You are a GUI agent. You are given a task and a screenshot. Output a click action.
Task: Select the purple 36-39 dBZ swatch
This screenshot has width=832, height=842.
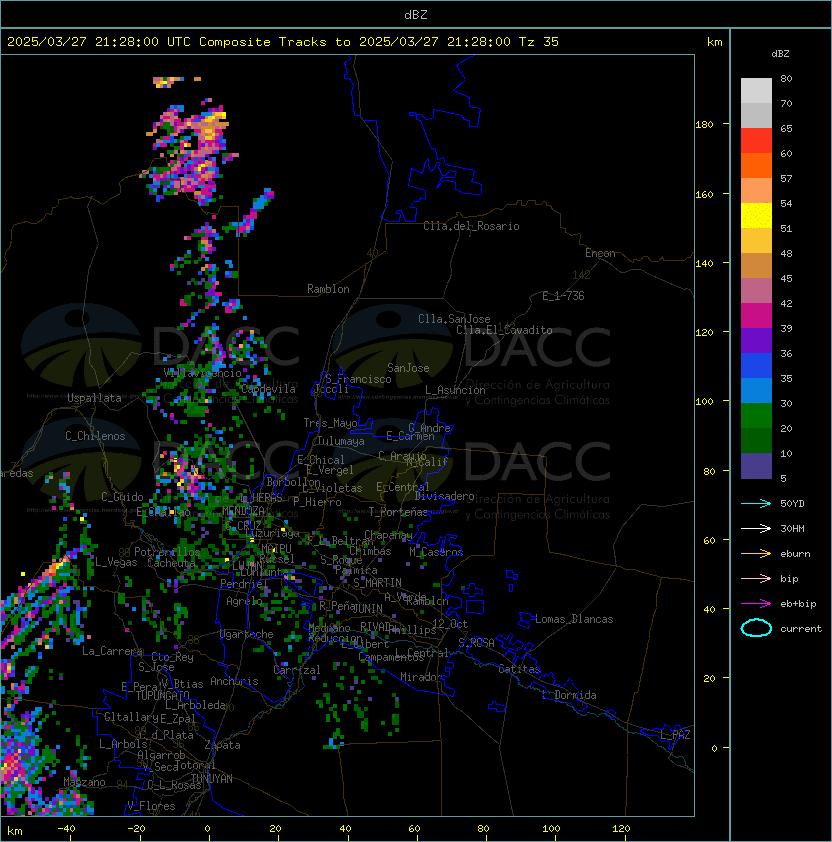click(x=756, y=340)
